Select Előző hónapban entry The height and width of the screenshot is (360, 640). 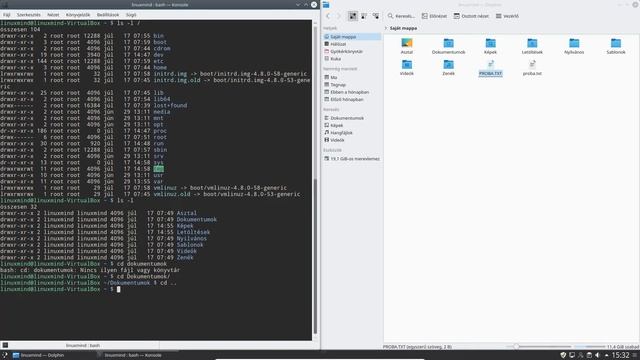click(352, 99)
